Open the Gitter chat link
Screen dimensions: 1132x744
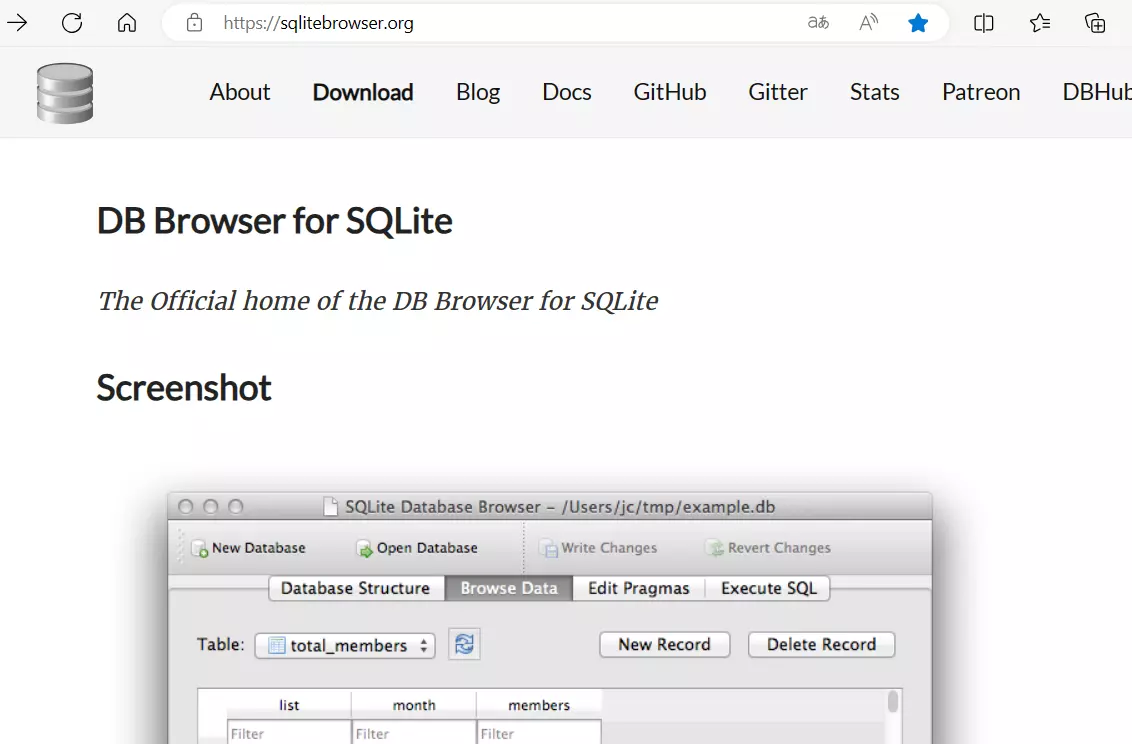(778, 92)
